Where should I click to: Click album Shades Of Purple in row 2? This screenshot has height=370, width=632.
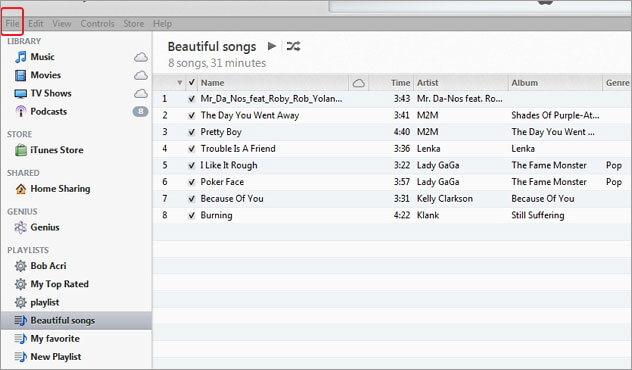555,116
